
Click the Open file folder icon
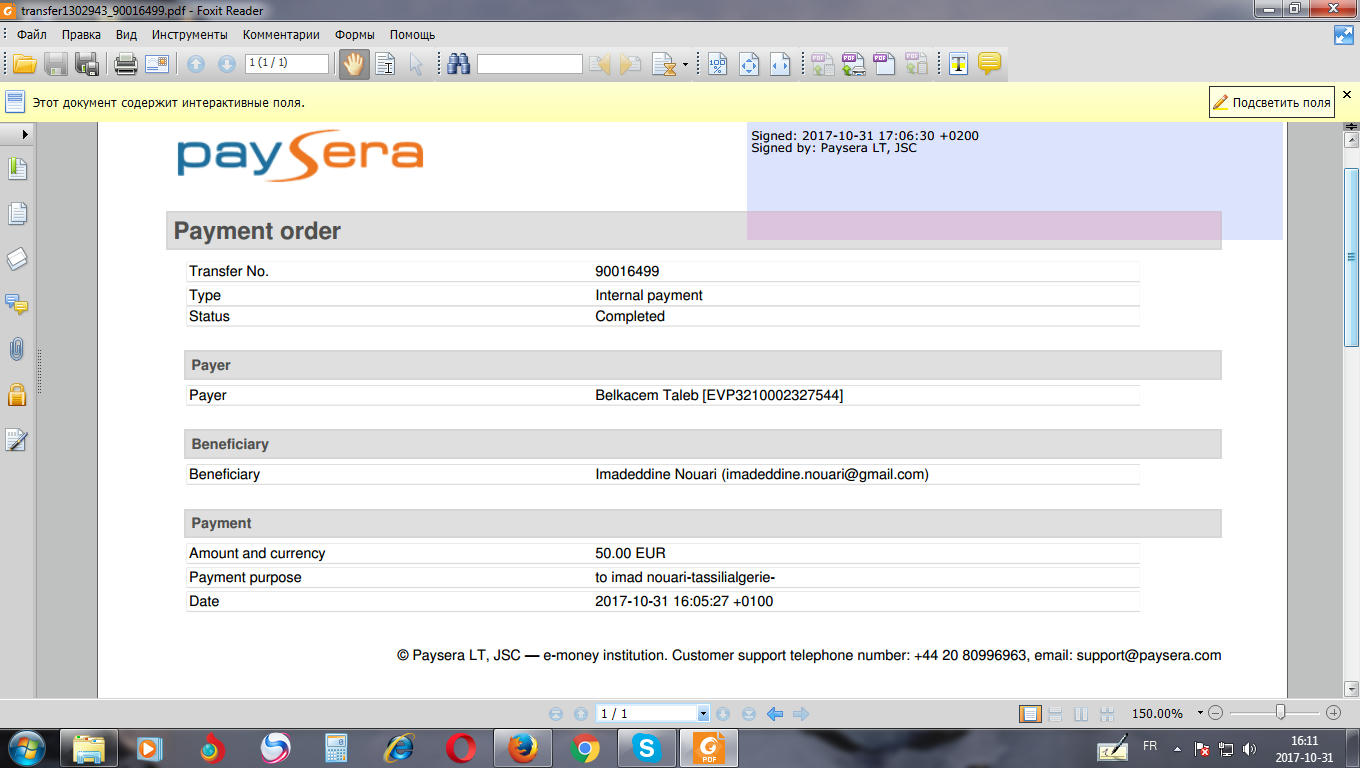point(24,65)
